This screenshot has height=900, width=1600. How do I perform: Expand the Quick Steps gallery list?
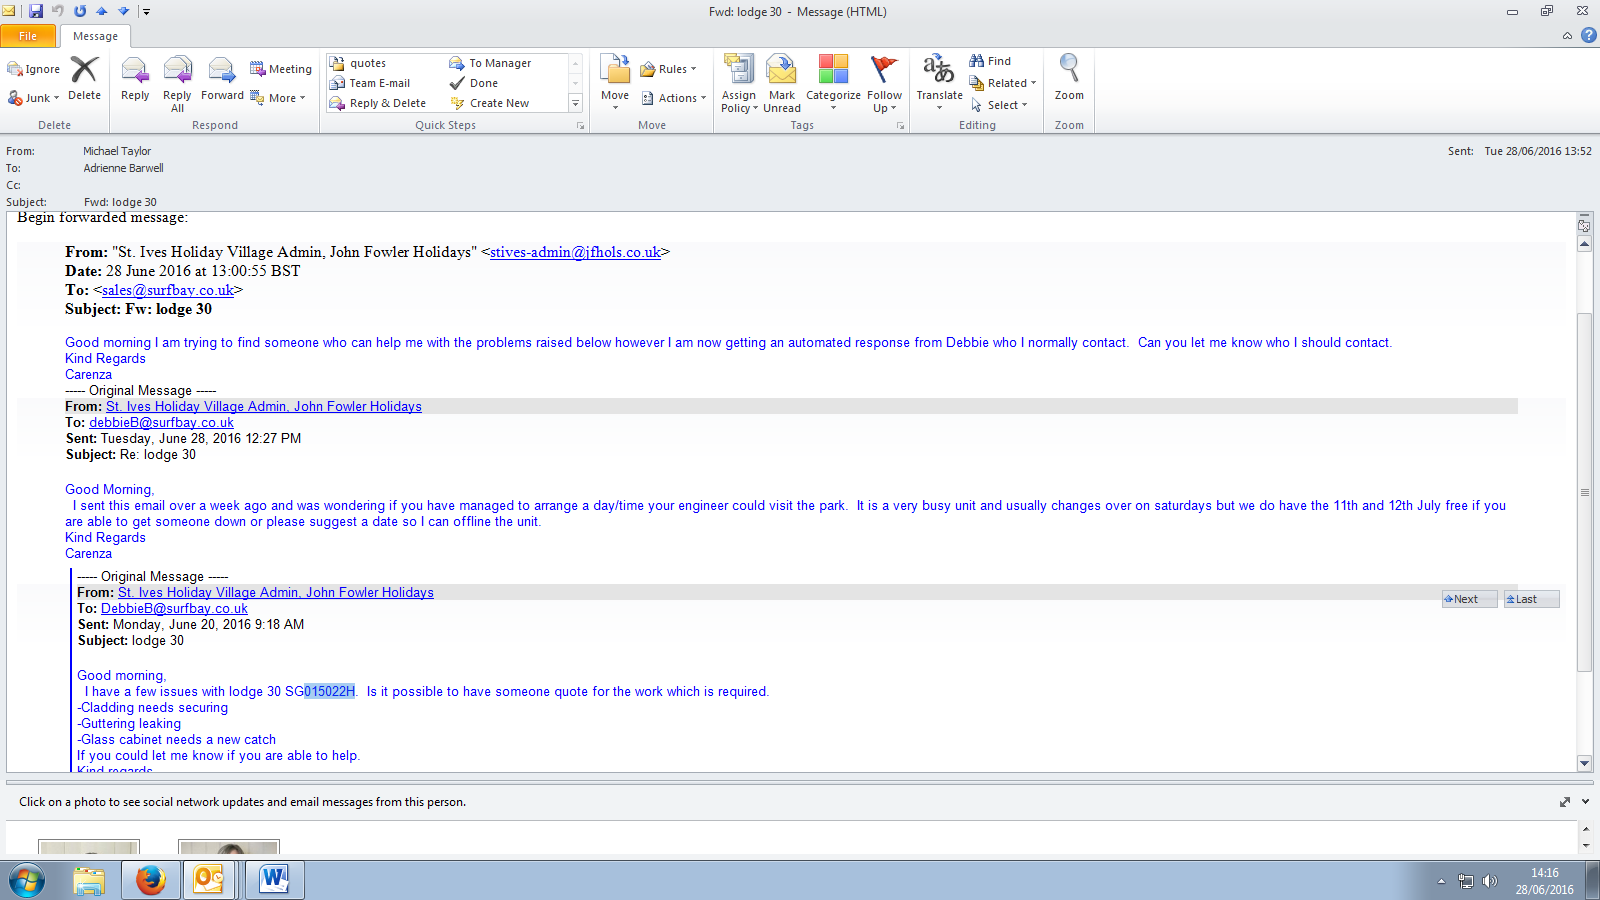tap(575, 103)
